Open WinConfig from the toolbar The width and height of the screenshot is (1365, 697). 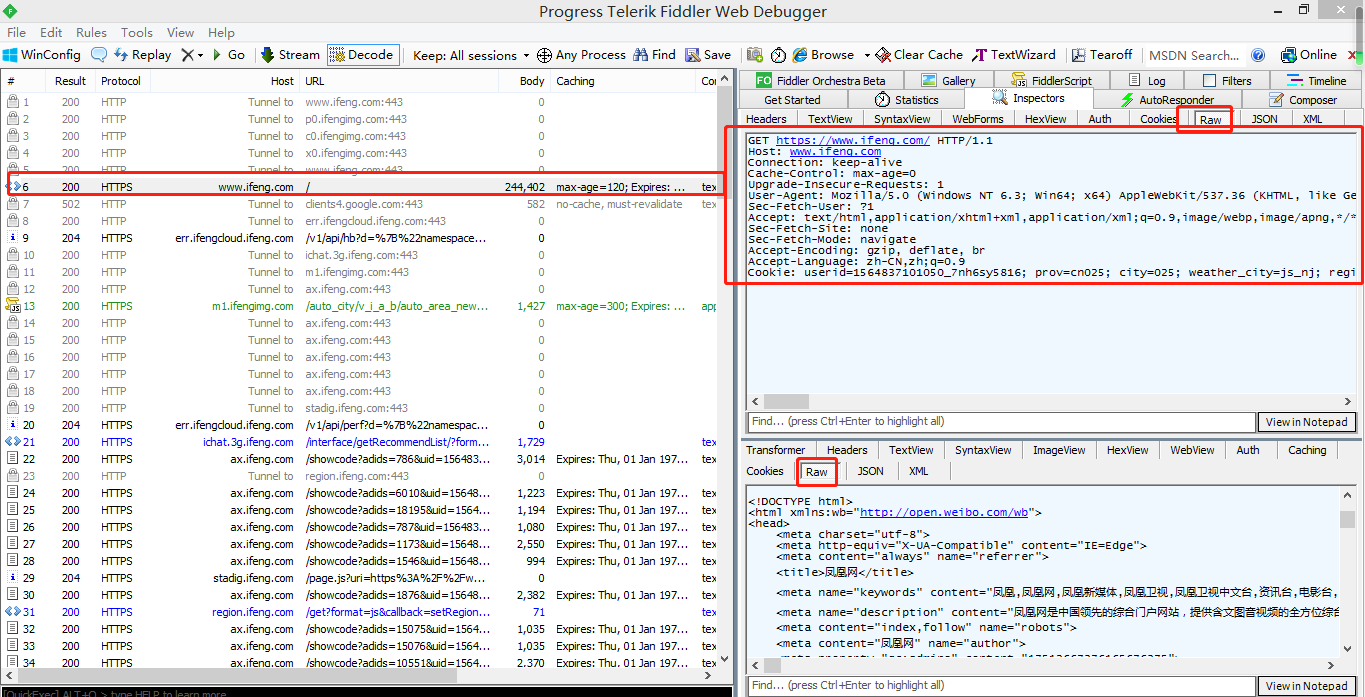(41, 55)
